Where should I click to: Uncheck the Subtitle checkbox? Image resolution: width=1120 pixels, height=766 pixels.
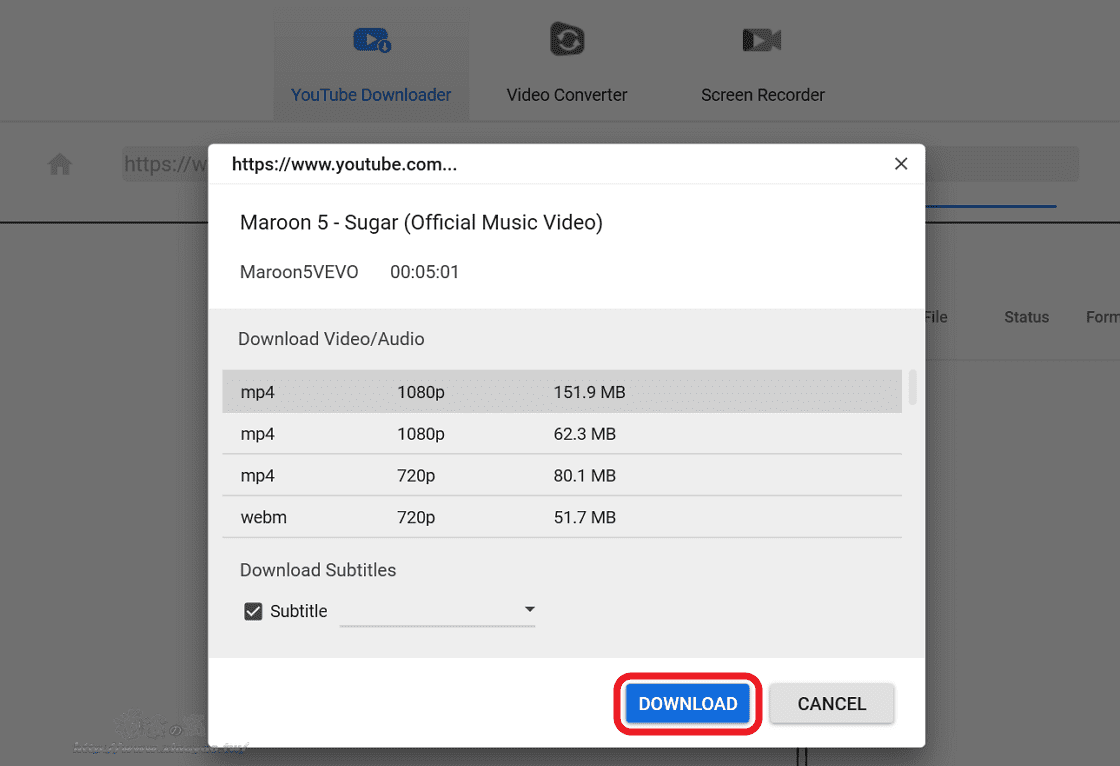coord(253,612)
